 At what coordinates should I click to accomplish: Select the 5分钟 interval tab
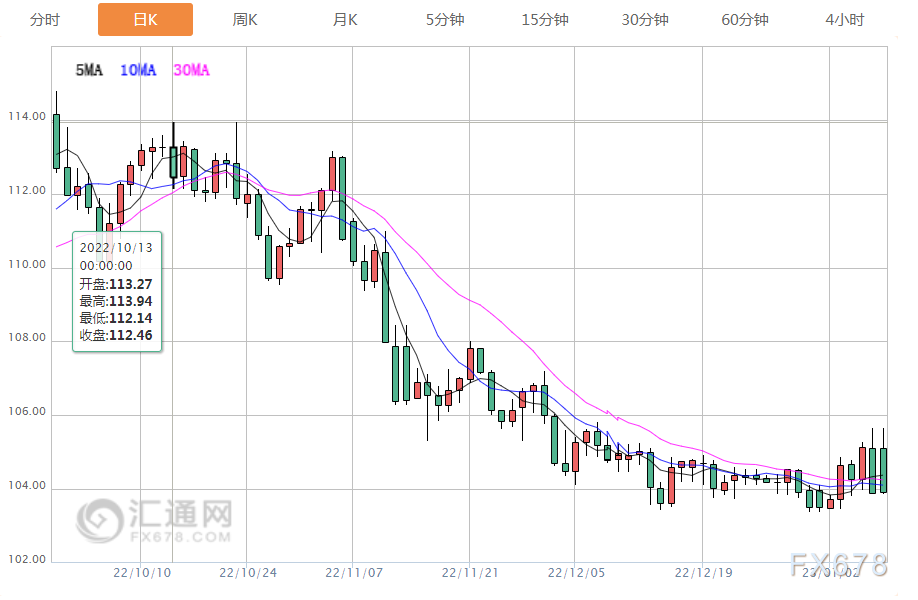(445, 20)
